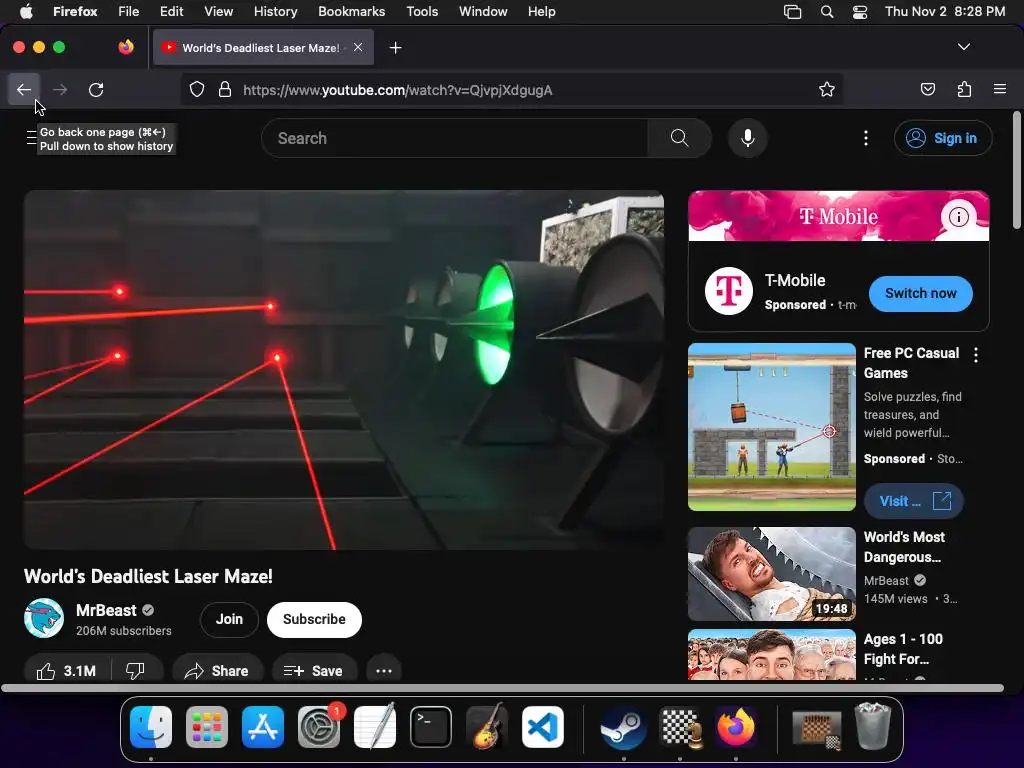The width and height of the screenshot is (1024, 768).
Task: Open the Firefox File menu
Action: pyautogui.click(x=129, y=11)
